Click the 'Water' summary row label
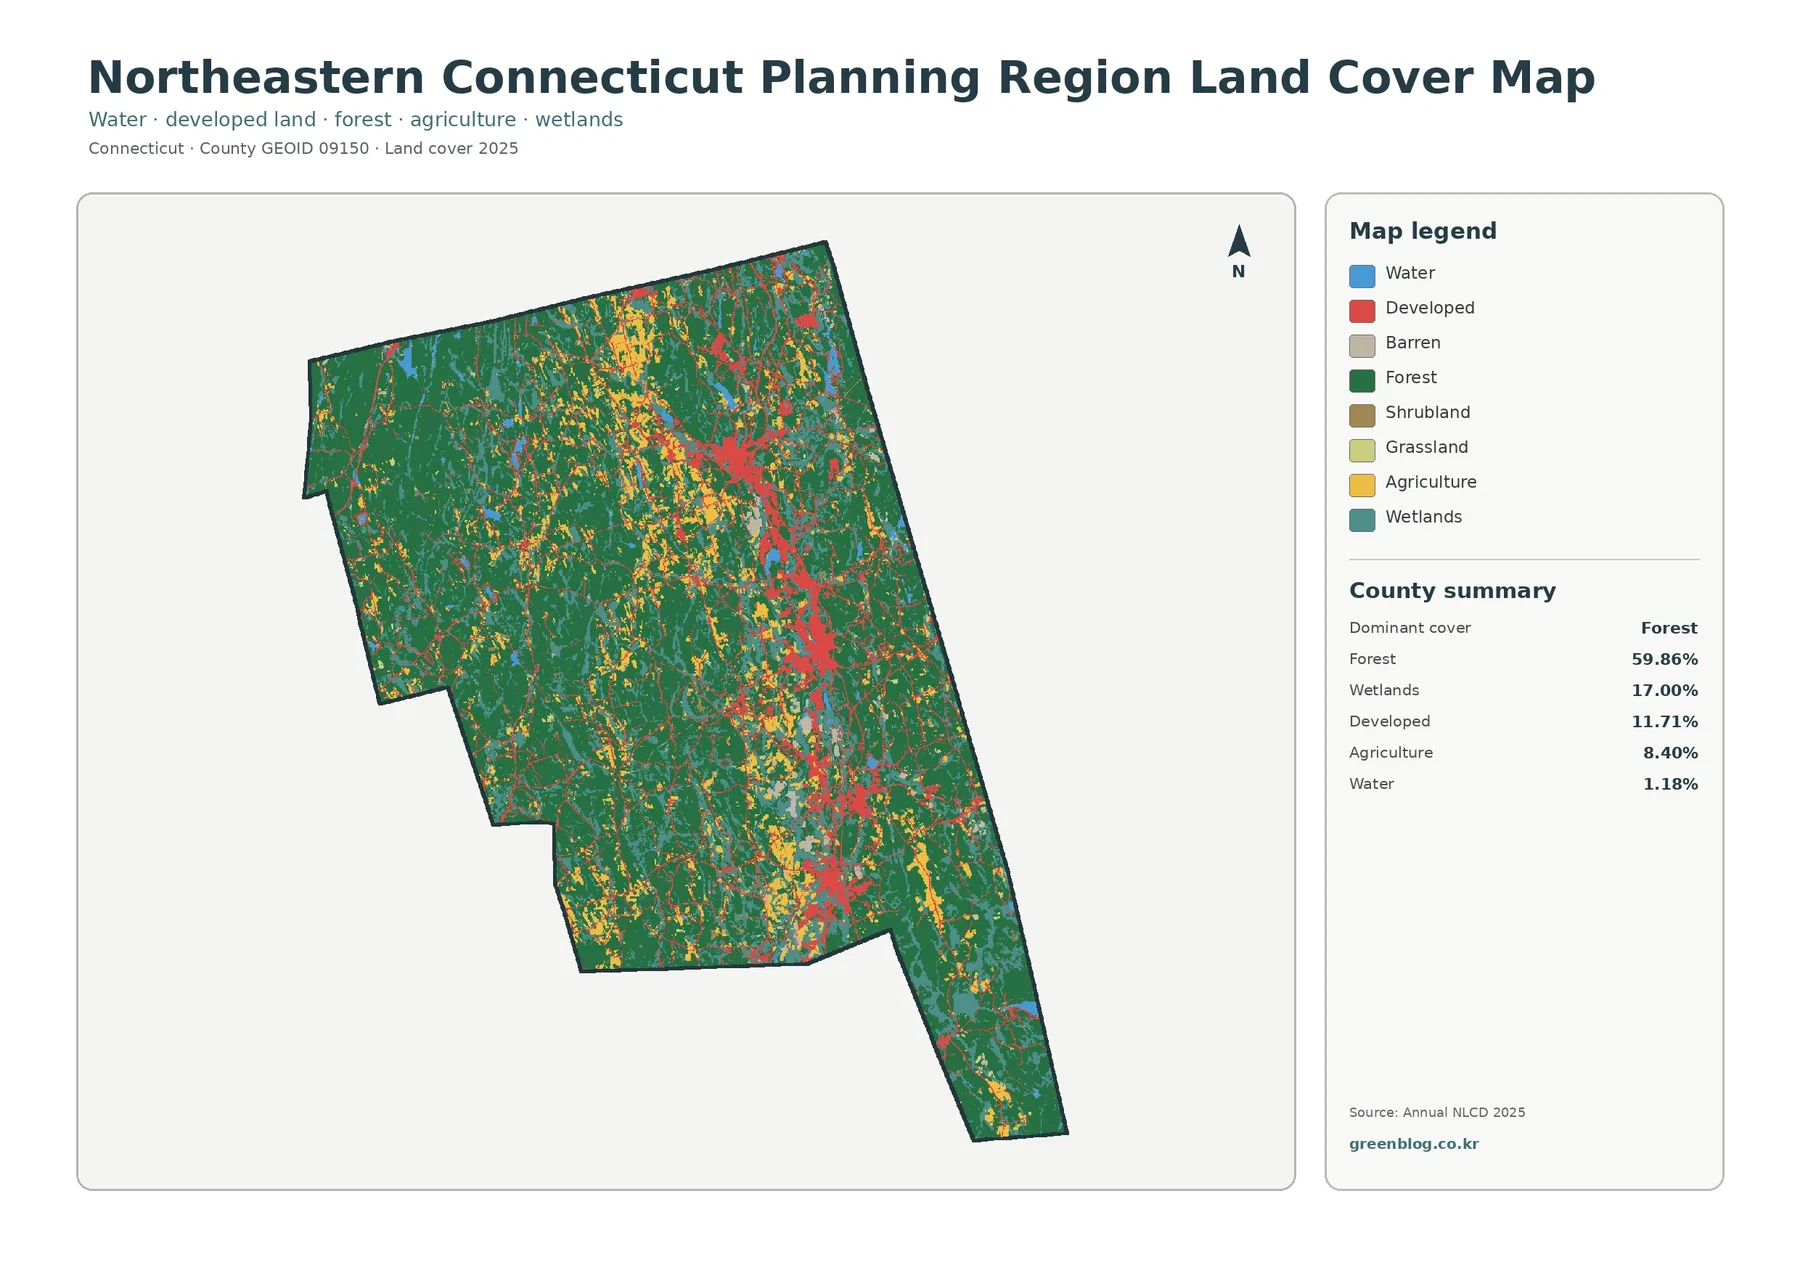The image size is (1800, 1273). pyautogui.click(x=1371, y=784)
